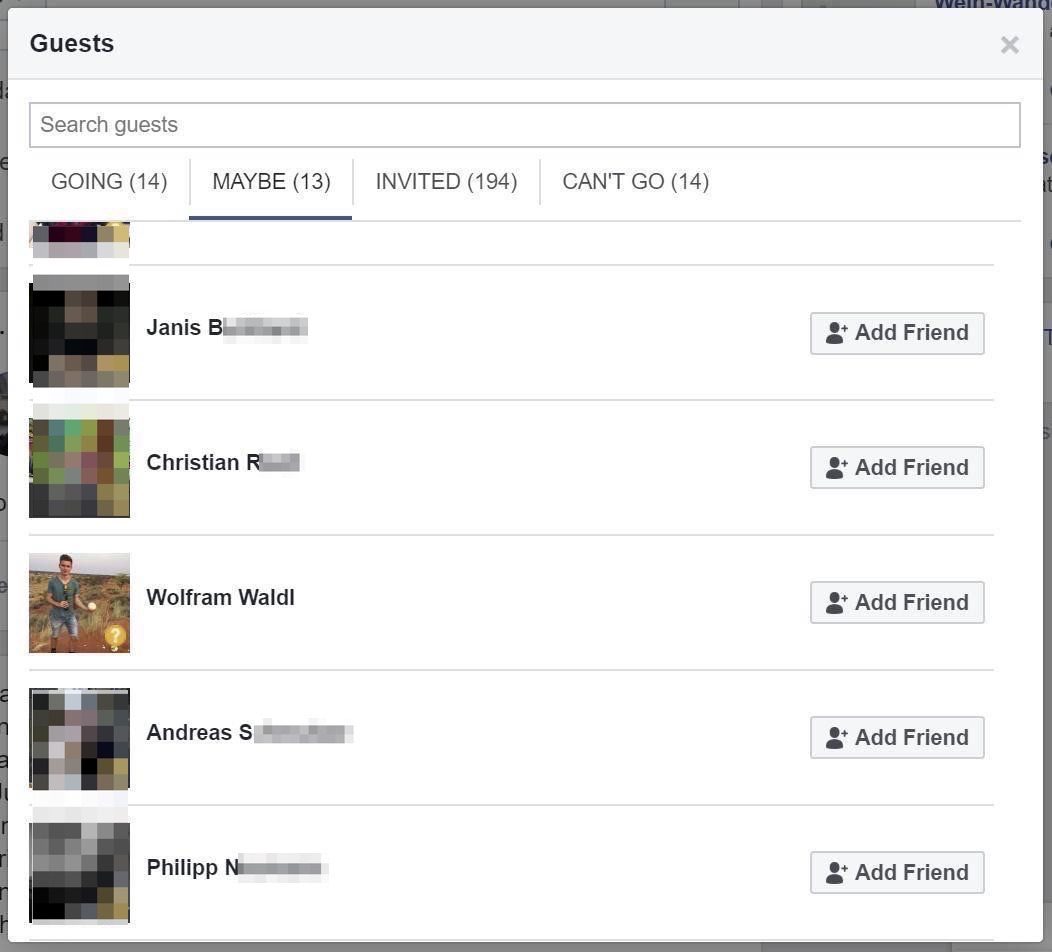Click person-plus icon in Christian R's row
This screenshot has width=1052, height=952.
click(x=836, y=468)
